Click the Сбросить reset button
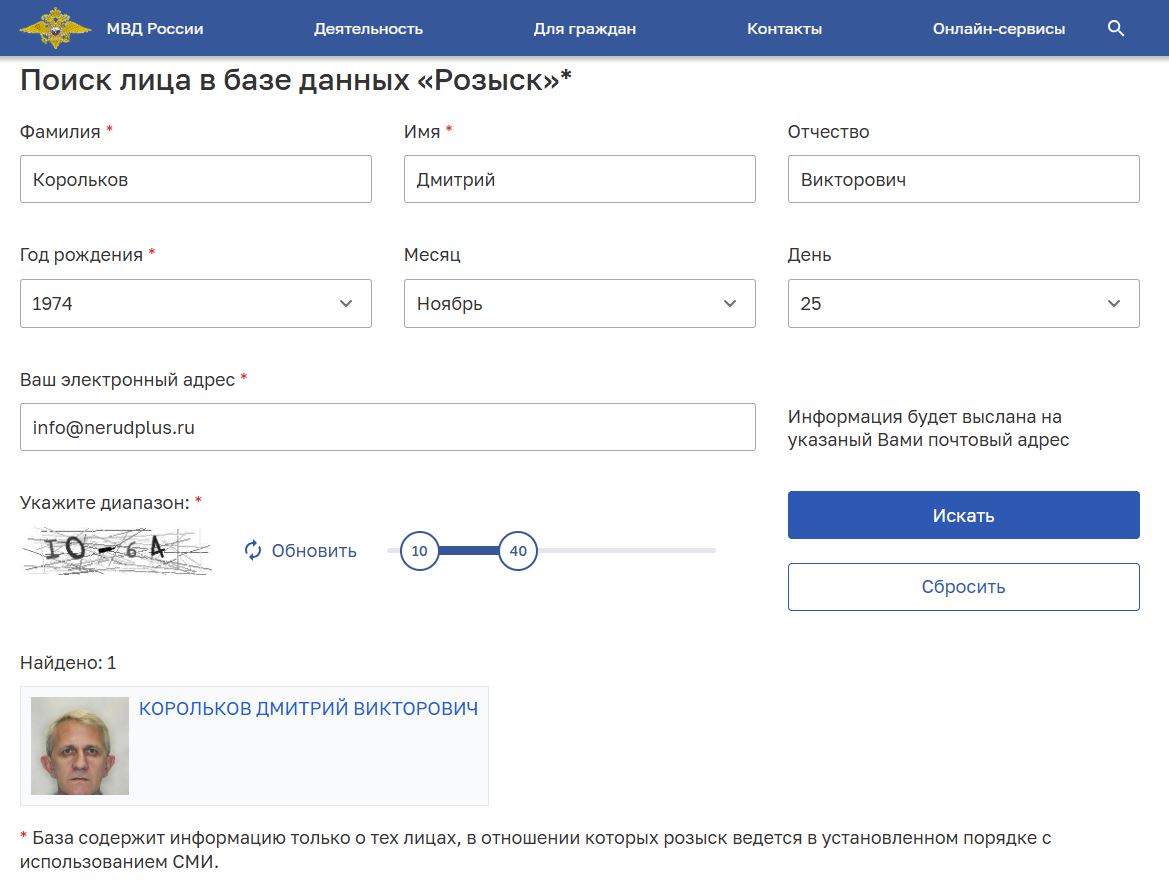Image resolution: width=1169 pixels, height=883 pixels. [x=963, y=587]
